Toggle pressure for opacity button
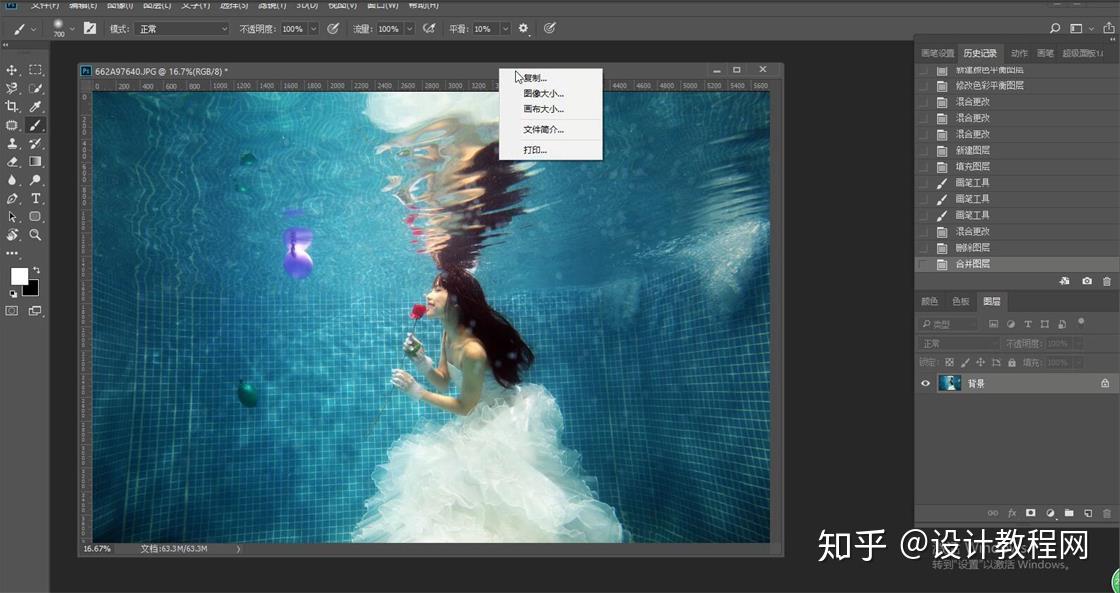 [x=333, y=29]
